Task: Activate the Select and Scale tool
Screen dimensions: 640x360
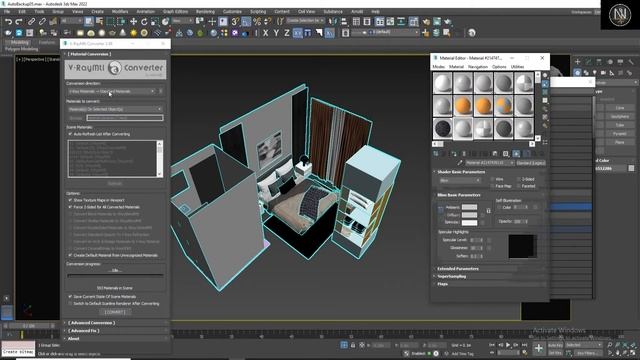Action: [x=155, y=22]
